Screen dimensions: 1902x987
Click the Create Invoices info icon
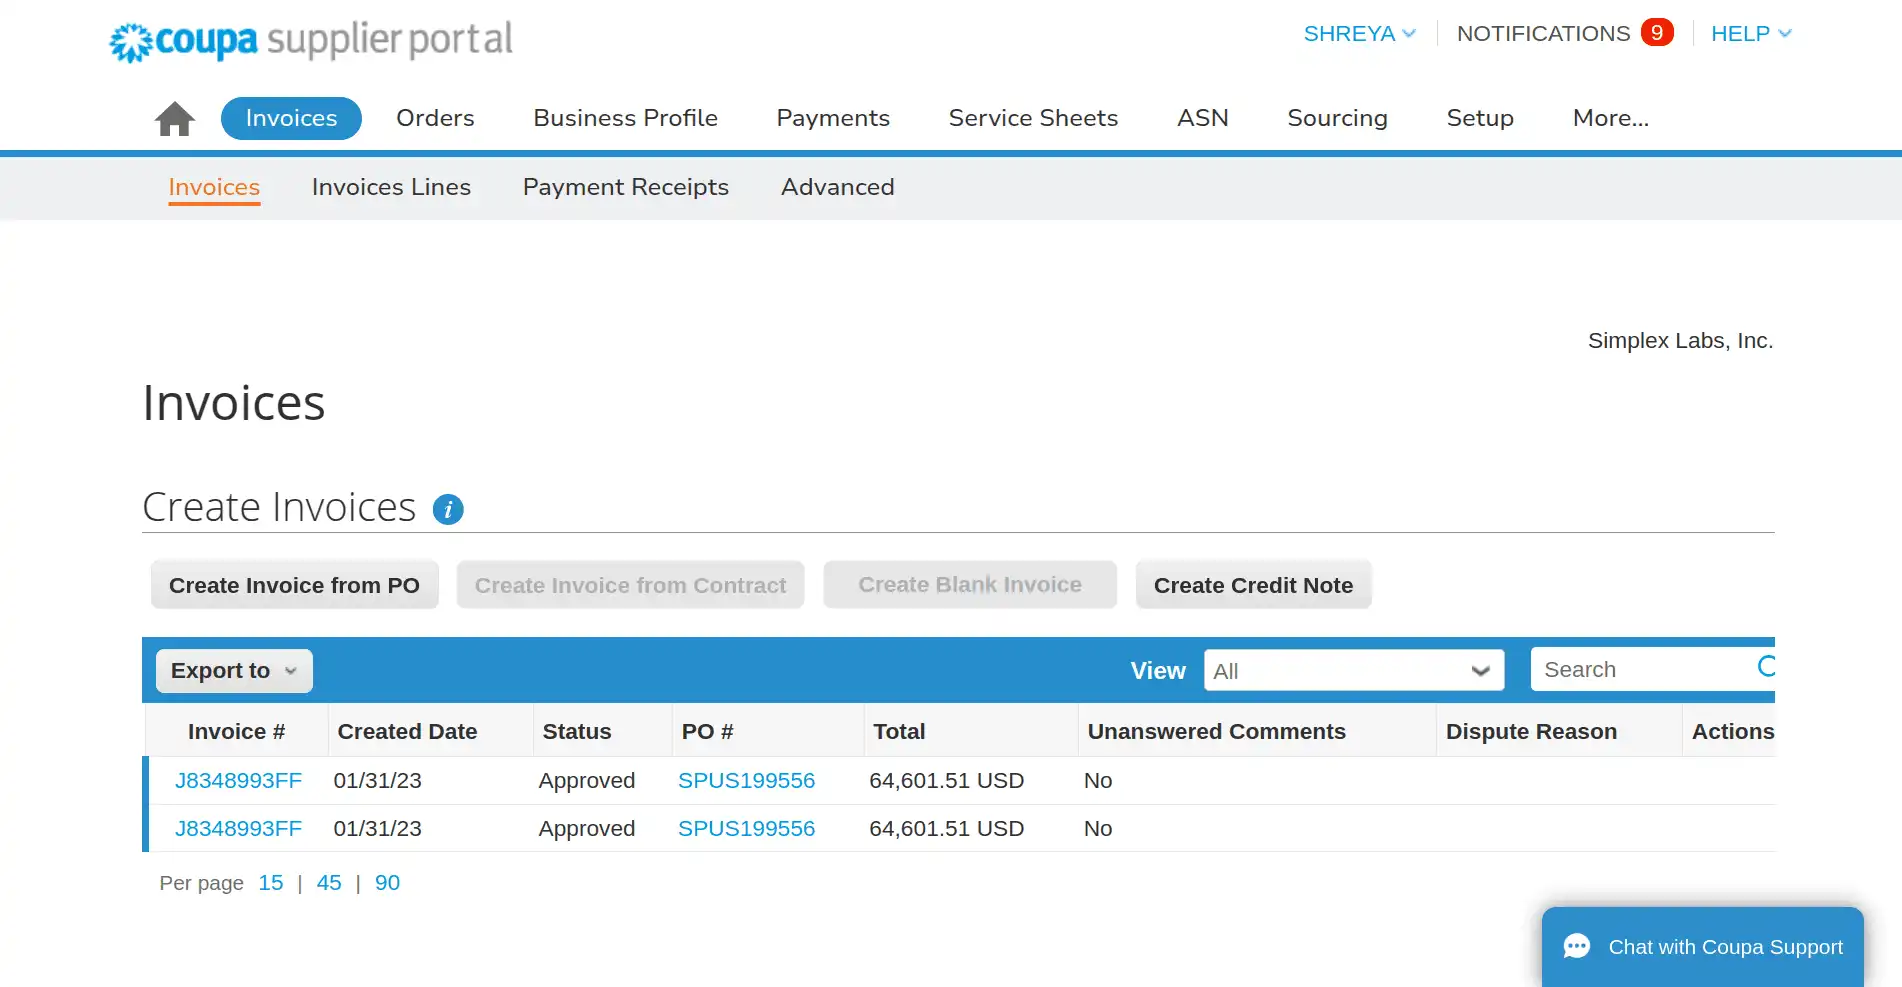click(x=447, y=510)
